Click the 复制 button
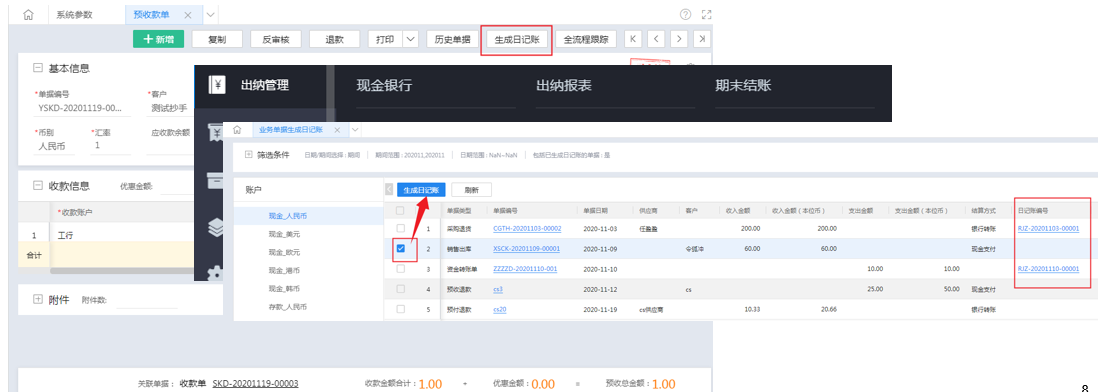The width and height of the screenshot is (1098, 392). tap(217, 39)
